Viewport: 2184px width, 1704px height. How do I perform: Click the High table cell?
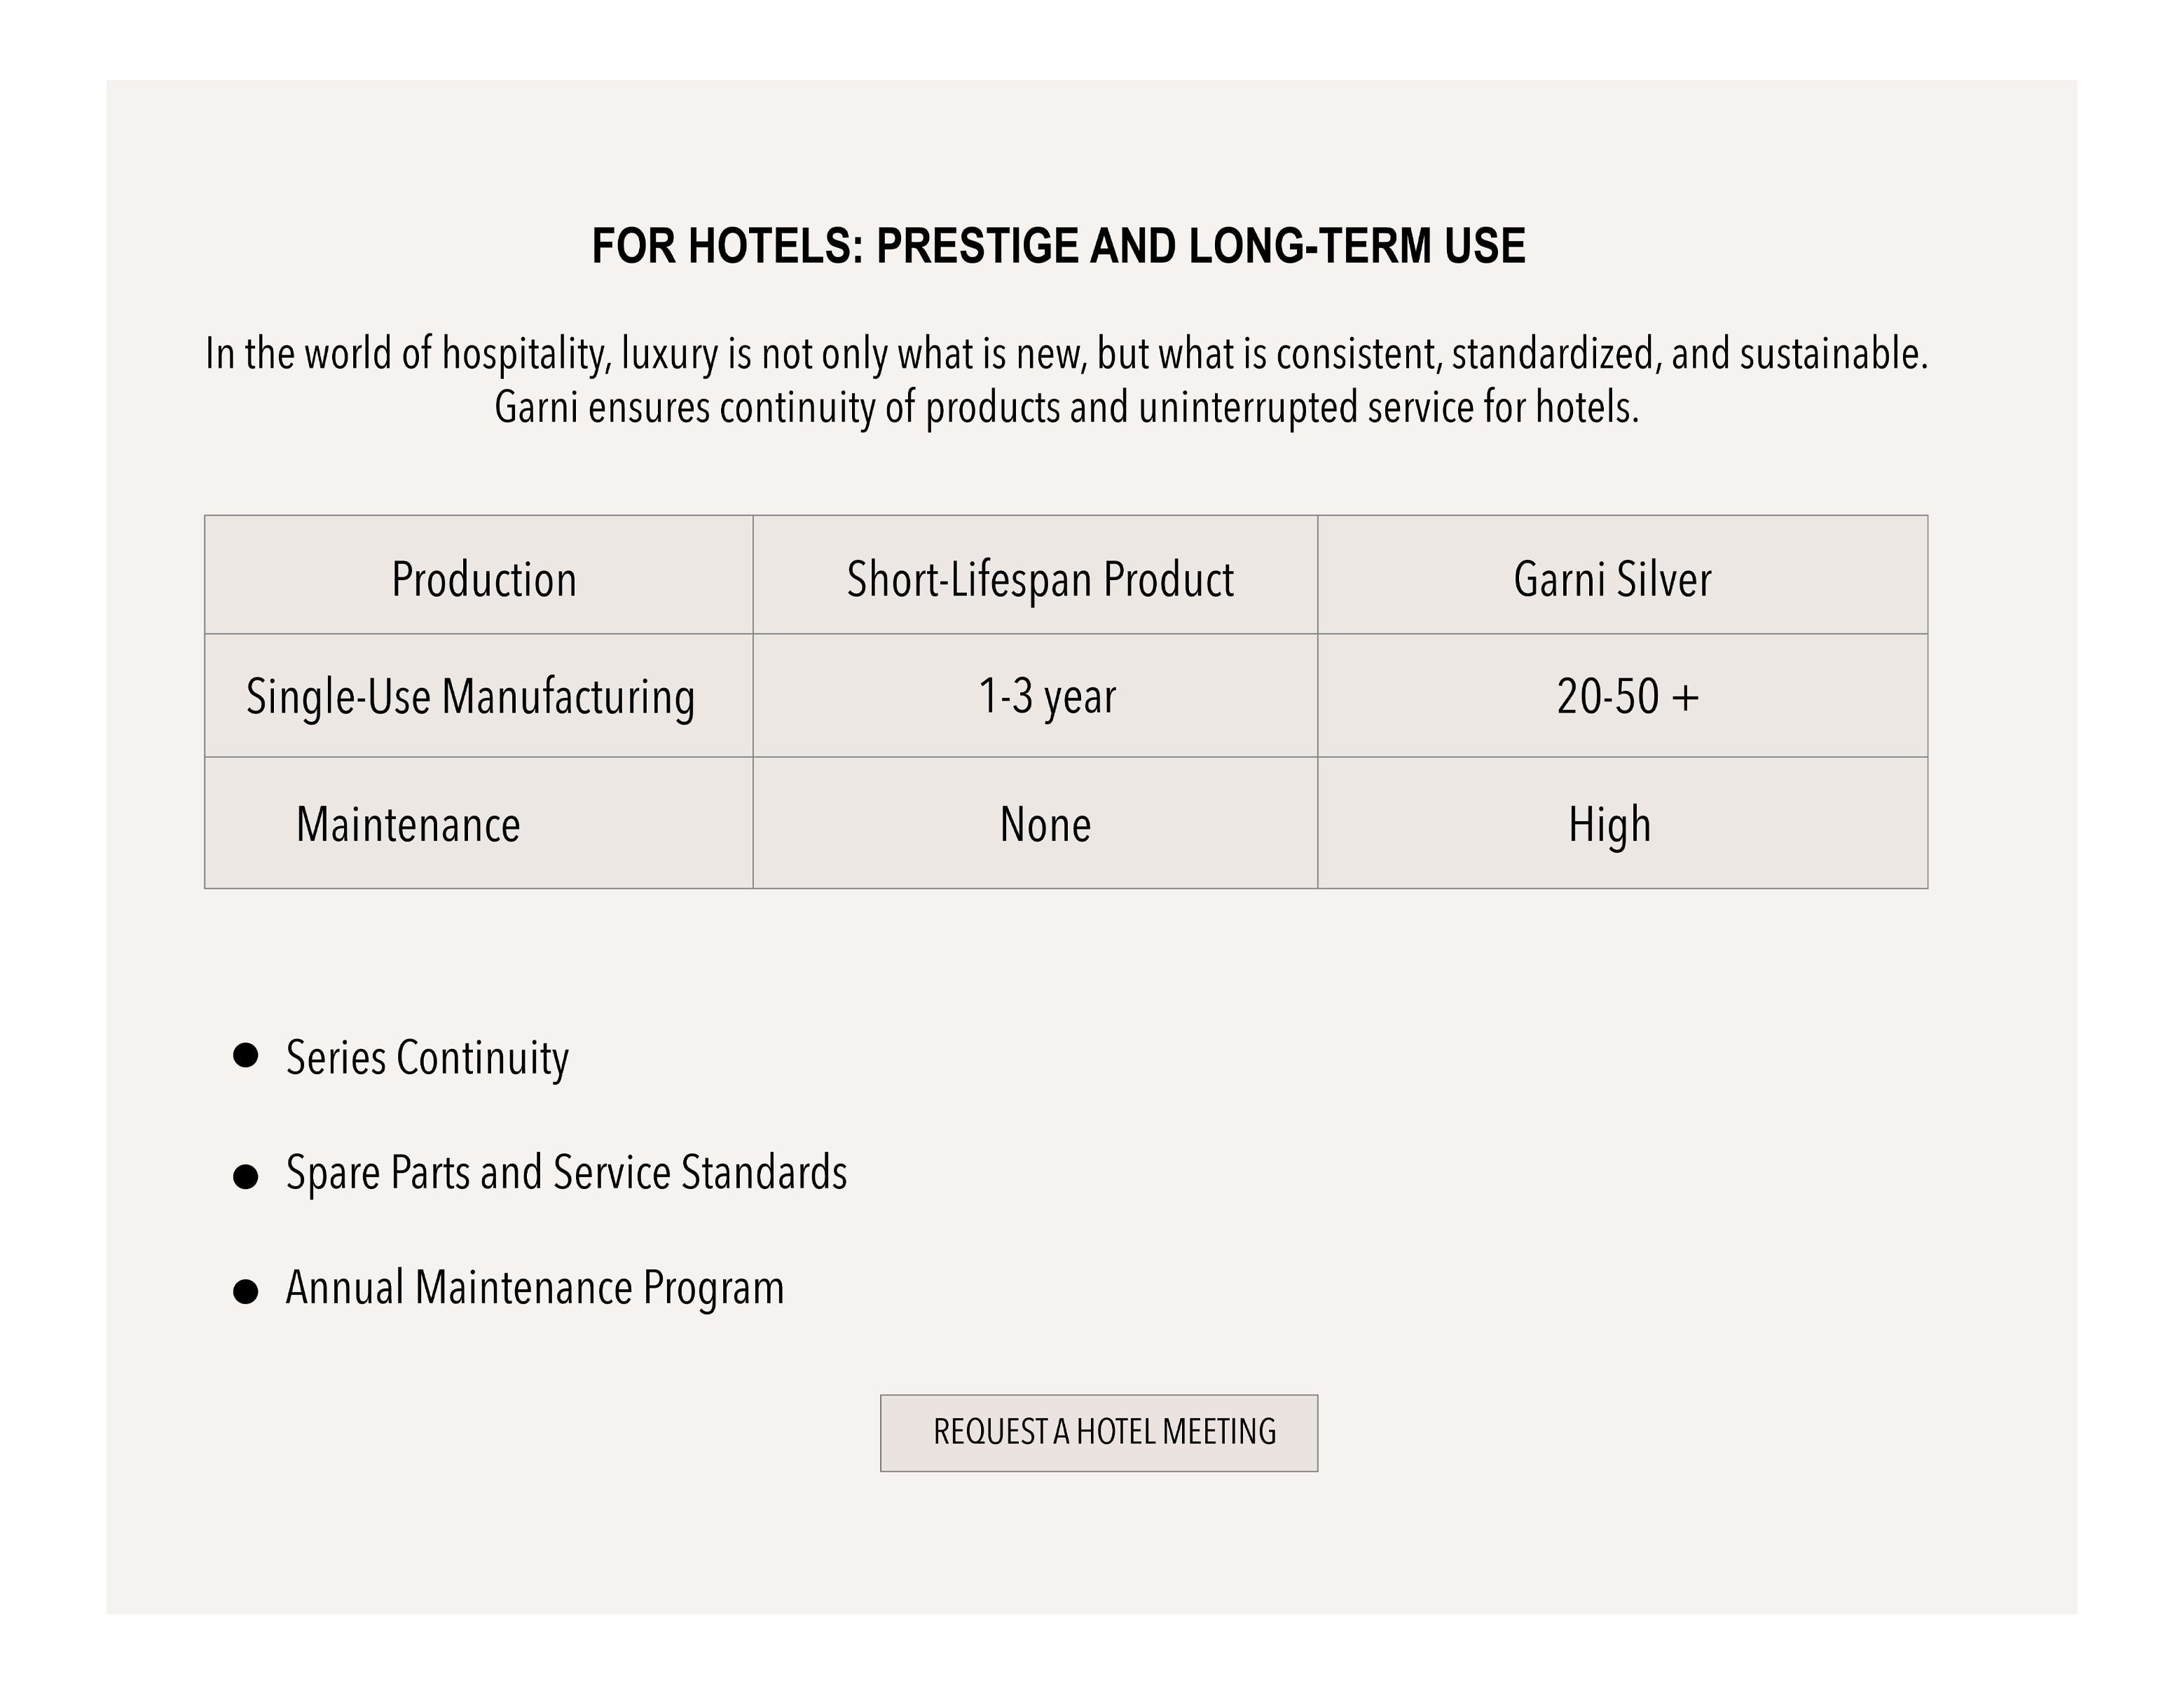[1609, 824]
